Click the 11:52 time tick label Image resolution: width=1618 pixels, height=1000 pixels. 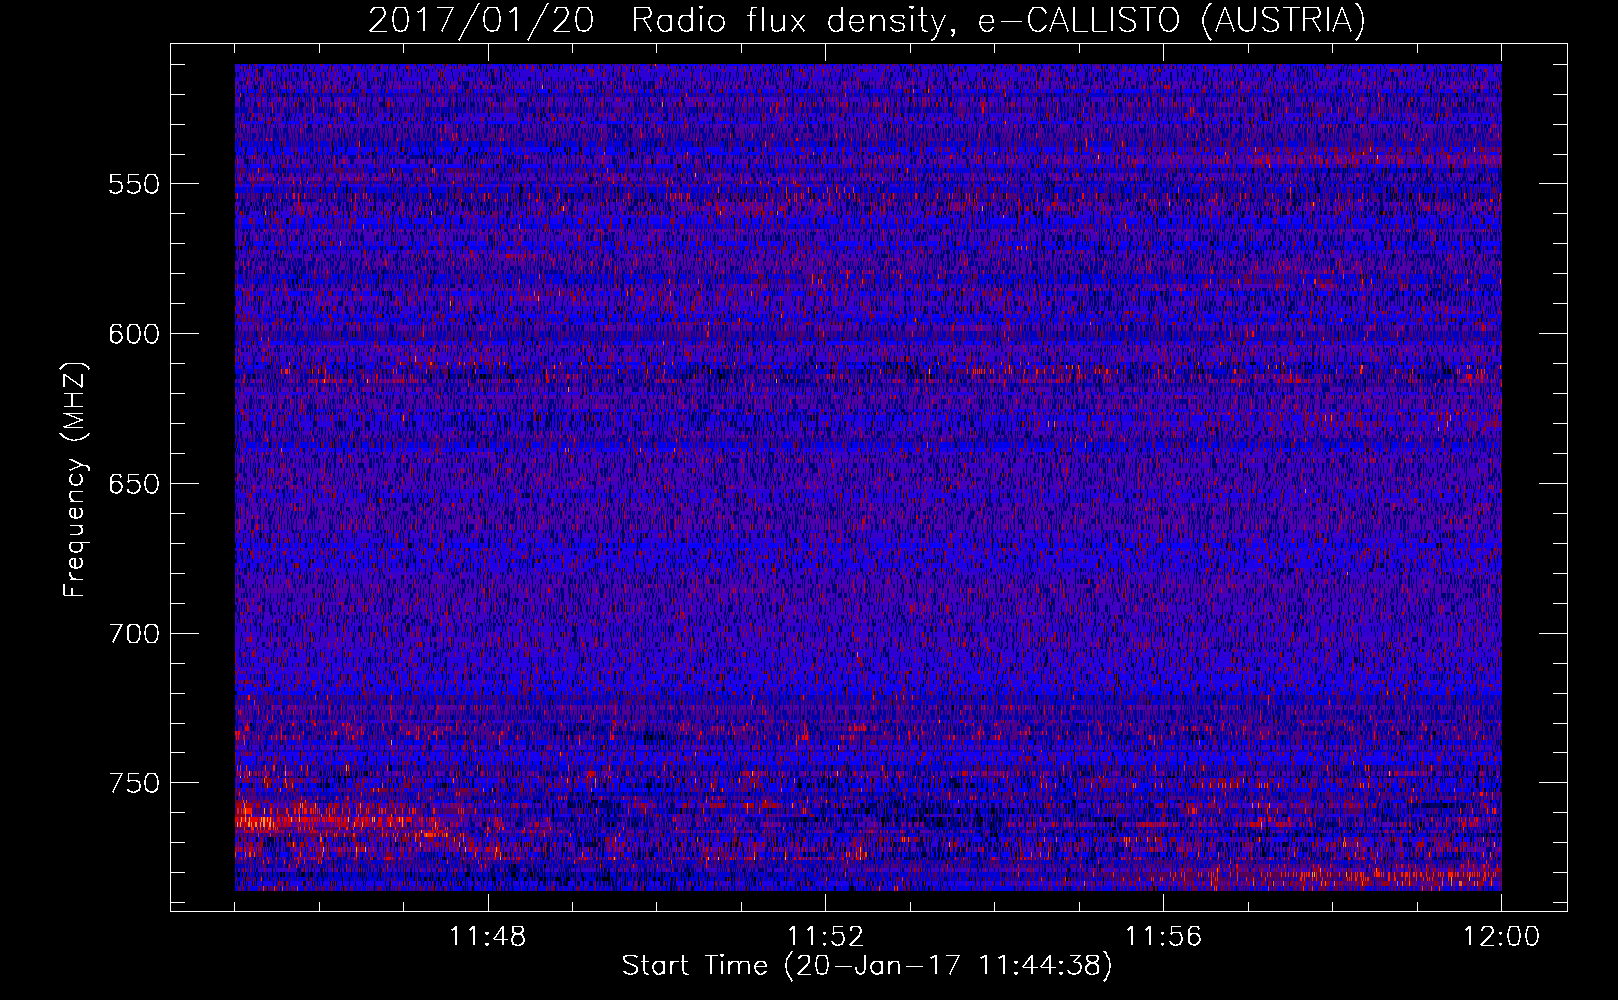[x=825, y=937]
